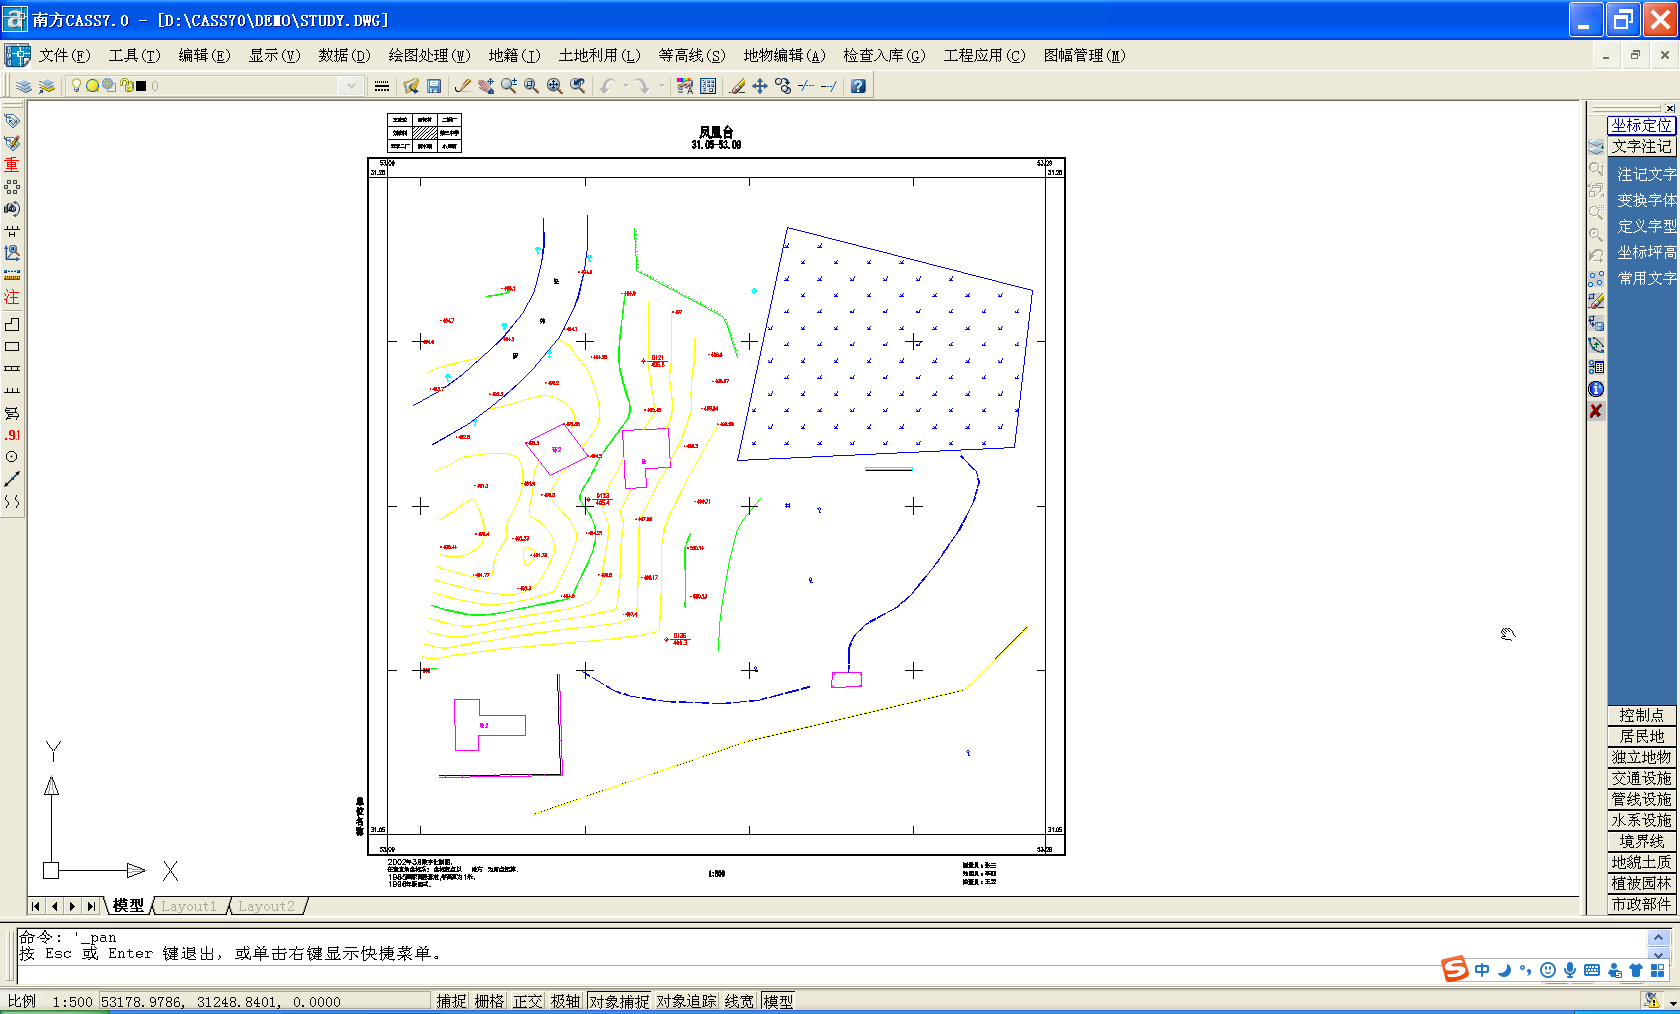1680x1014 pixels.
Task: Click the red 注 annotation icon
Action: (x=12, y=297)
